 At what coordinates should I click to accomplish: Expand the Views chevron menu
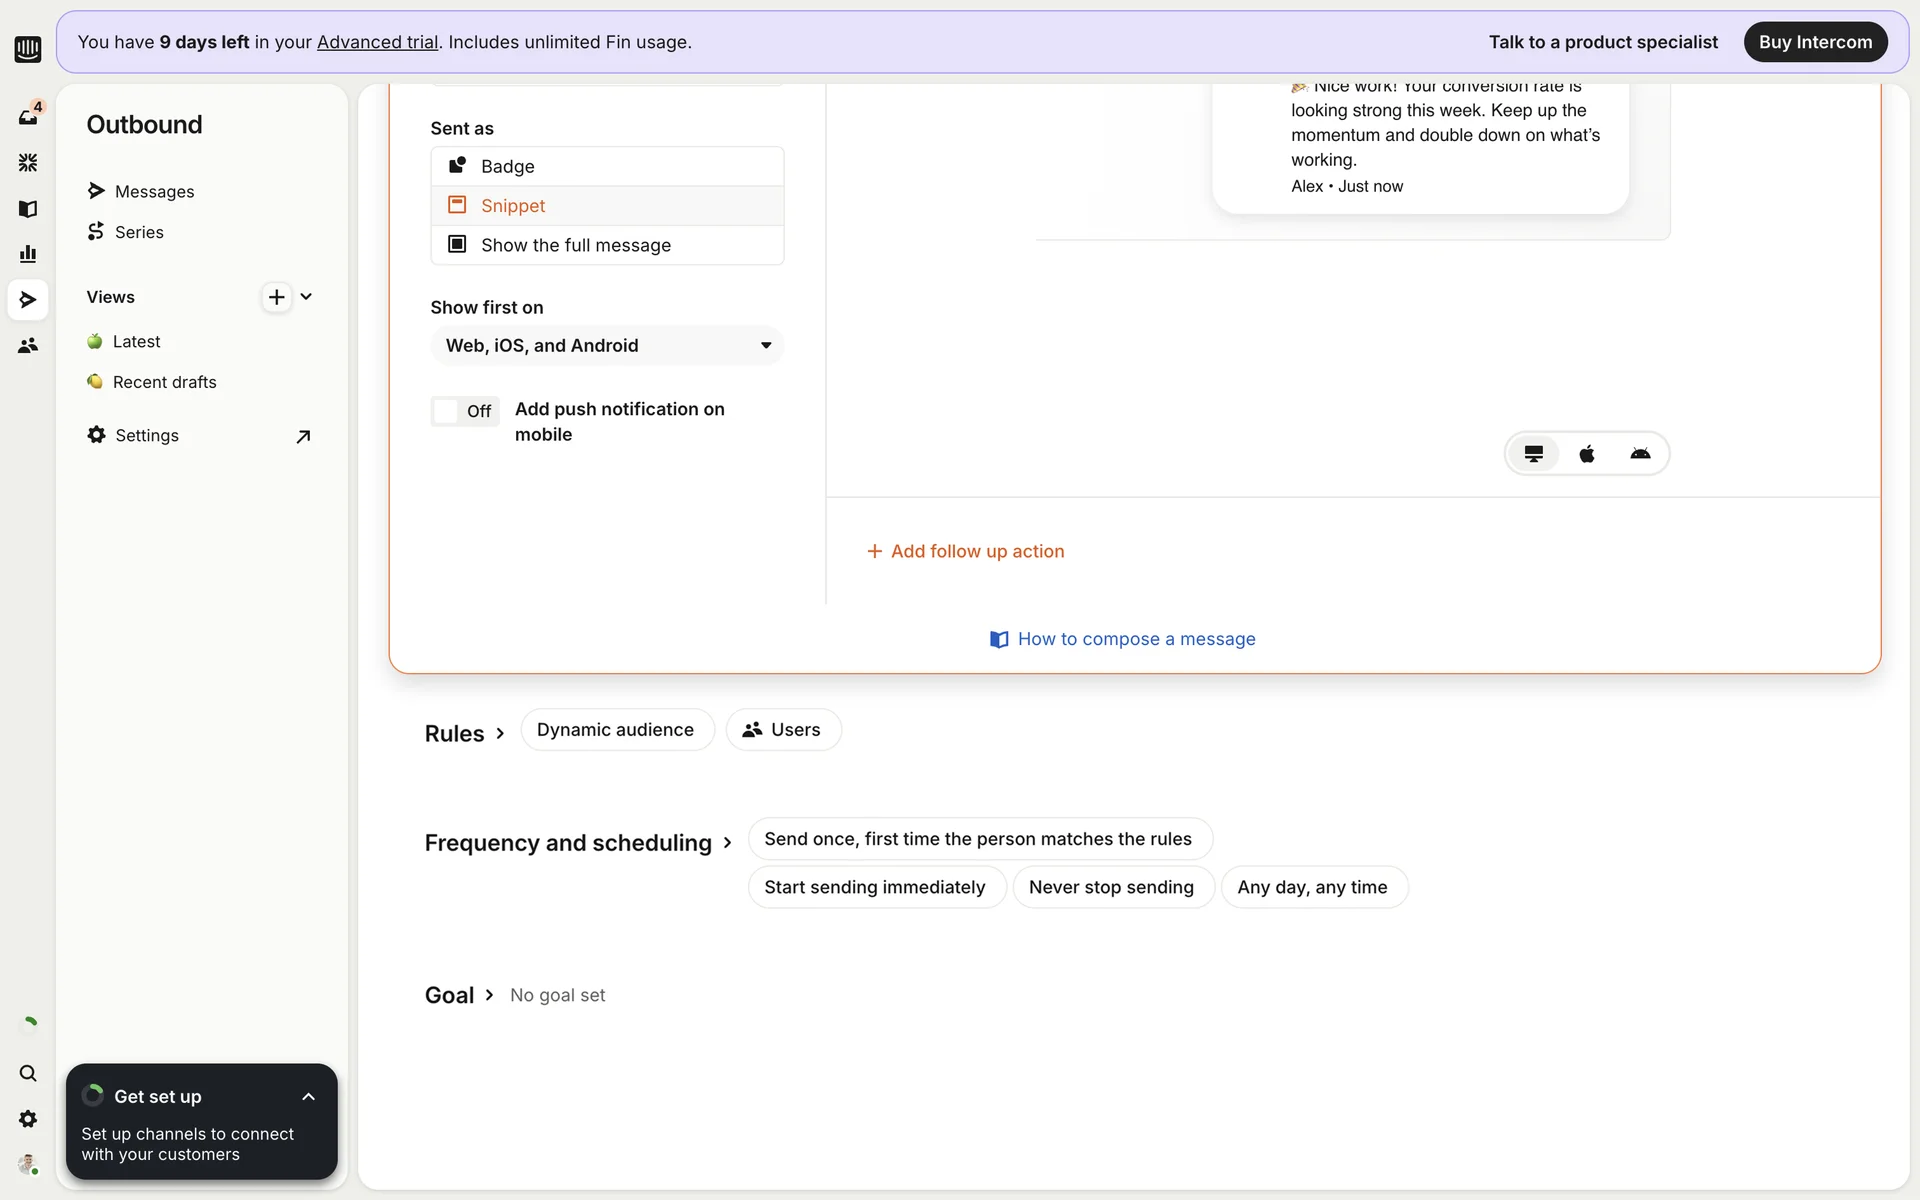click(306, 297)
